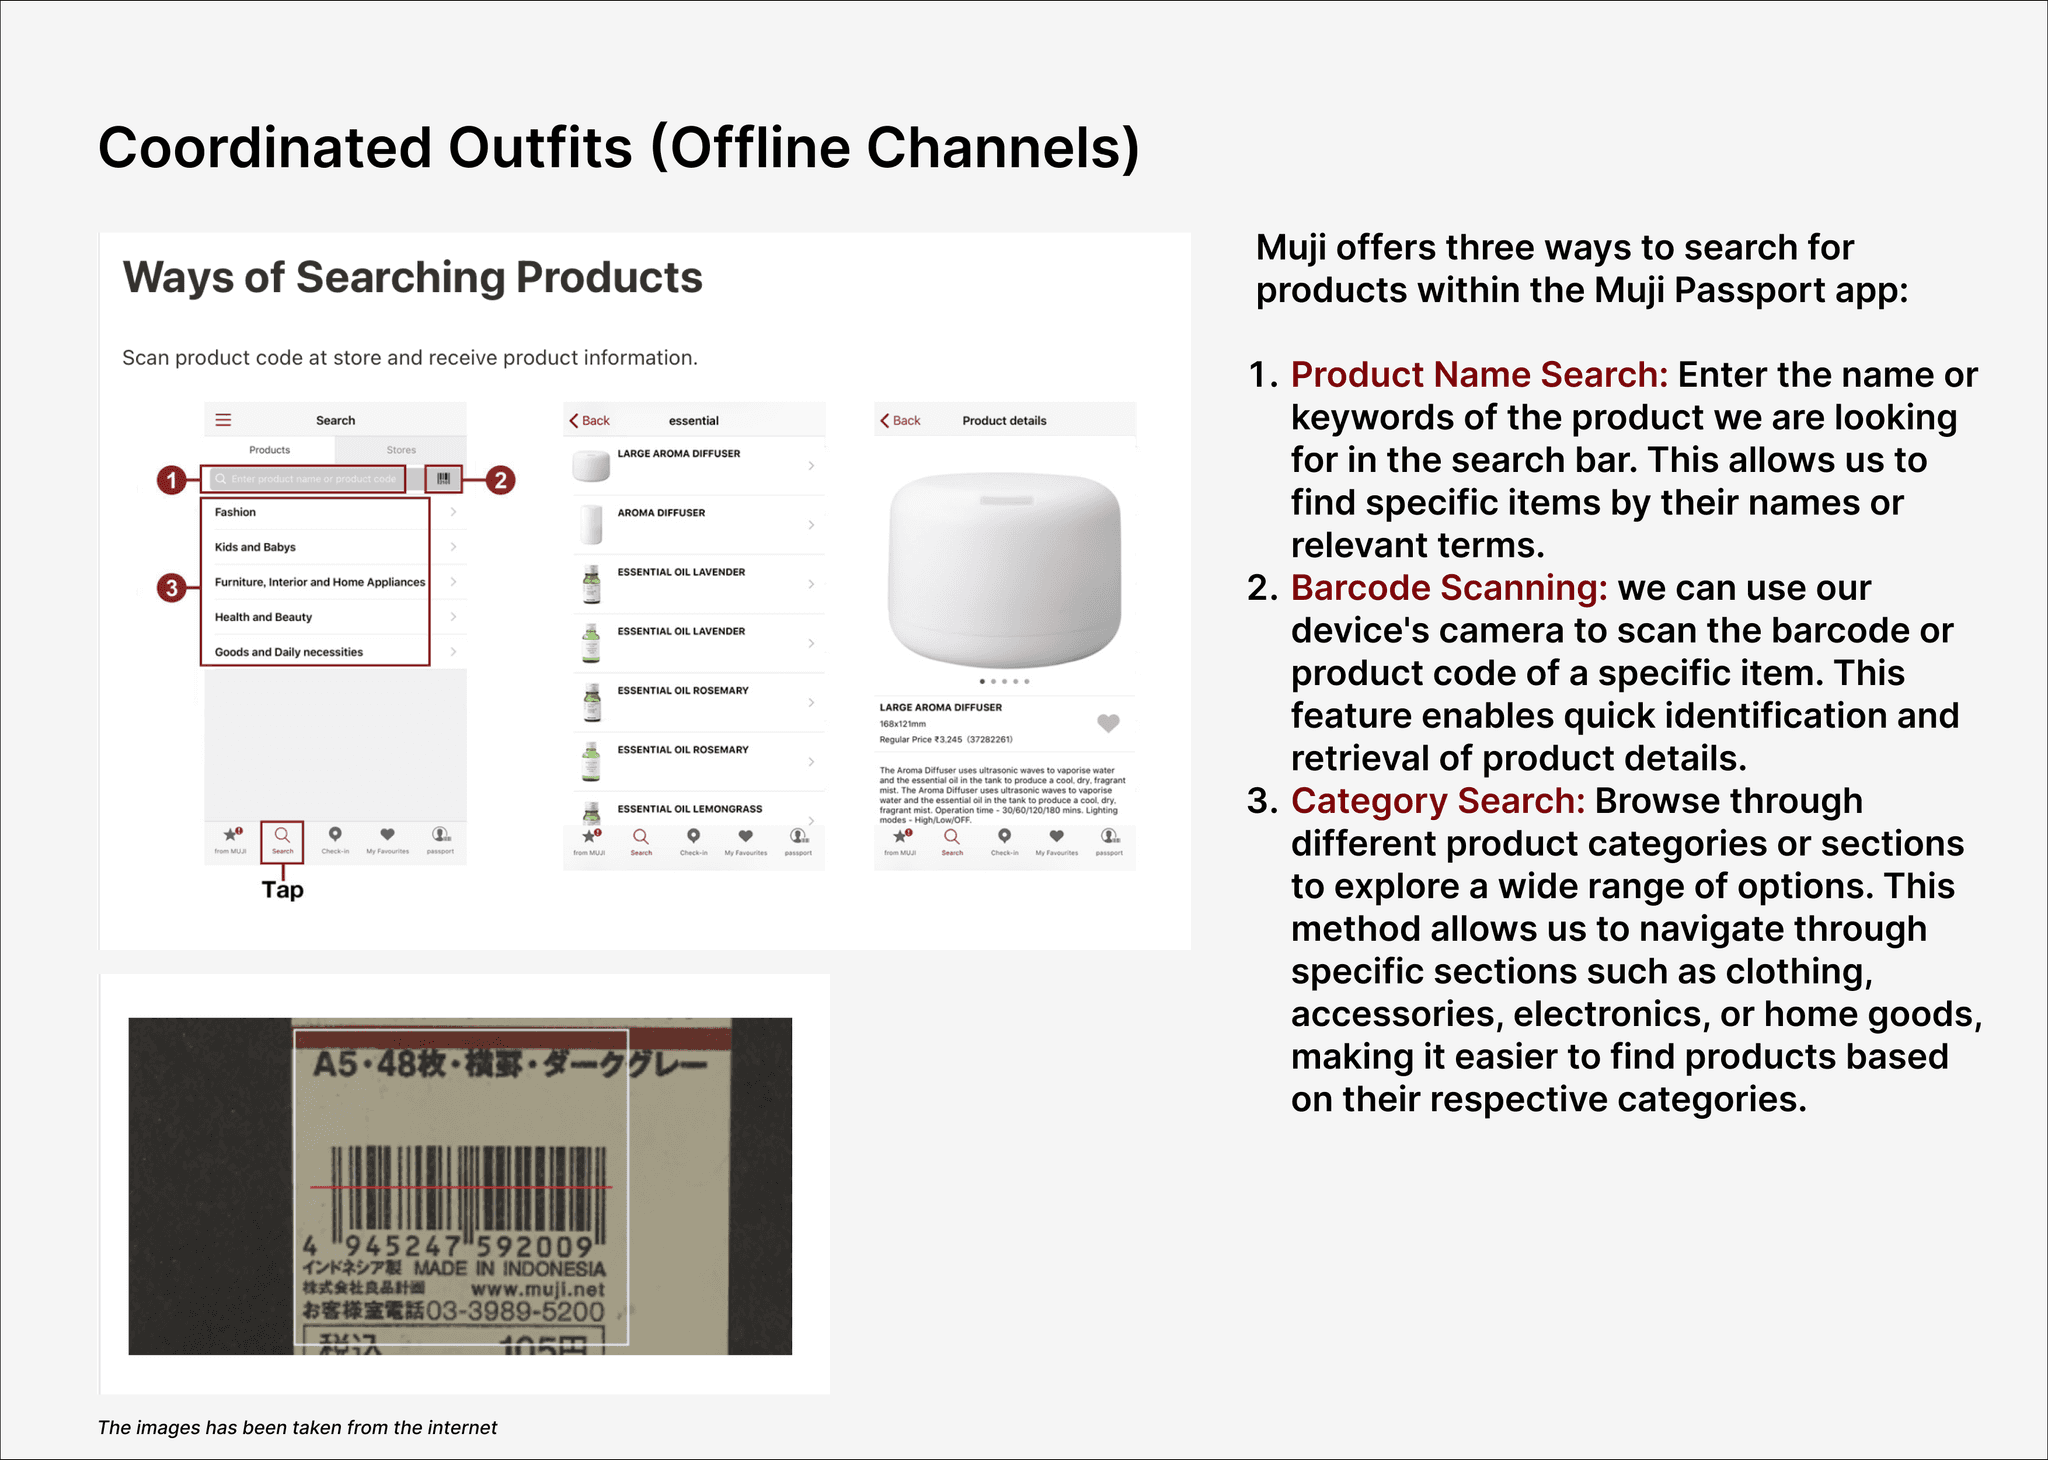2048x1460 pixels.
Task: Expand the Health and Beauty row chevron
Action: [453, 617]
